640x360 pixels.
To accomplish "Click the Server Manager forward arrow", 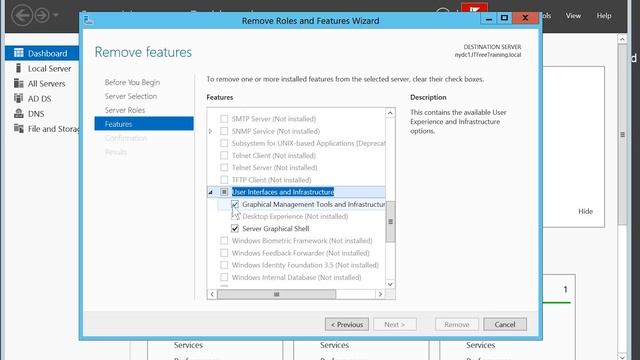I will [x=42, y=16].
